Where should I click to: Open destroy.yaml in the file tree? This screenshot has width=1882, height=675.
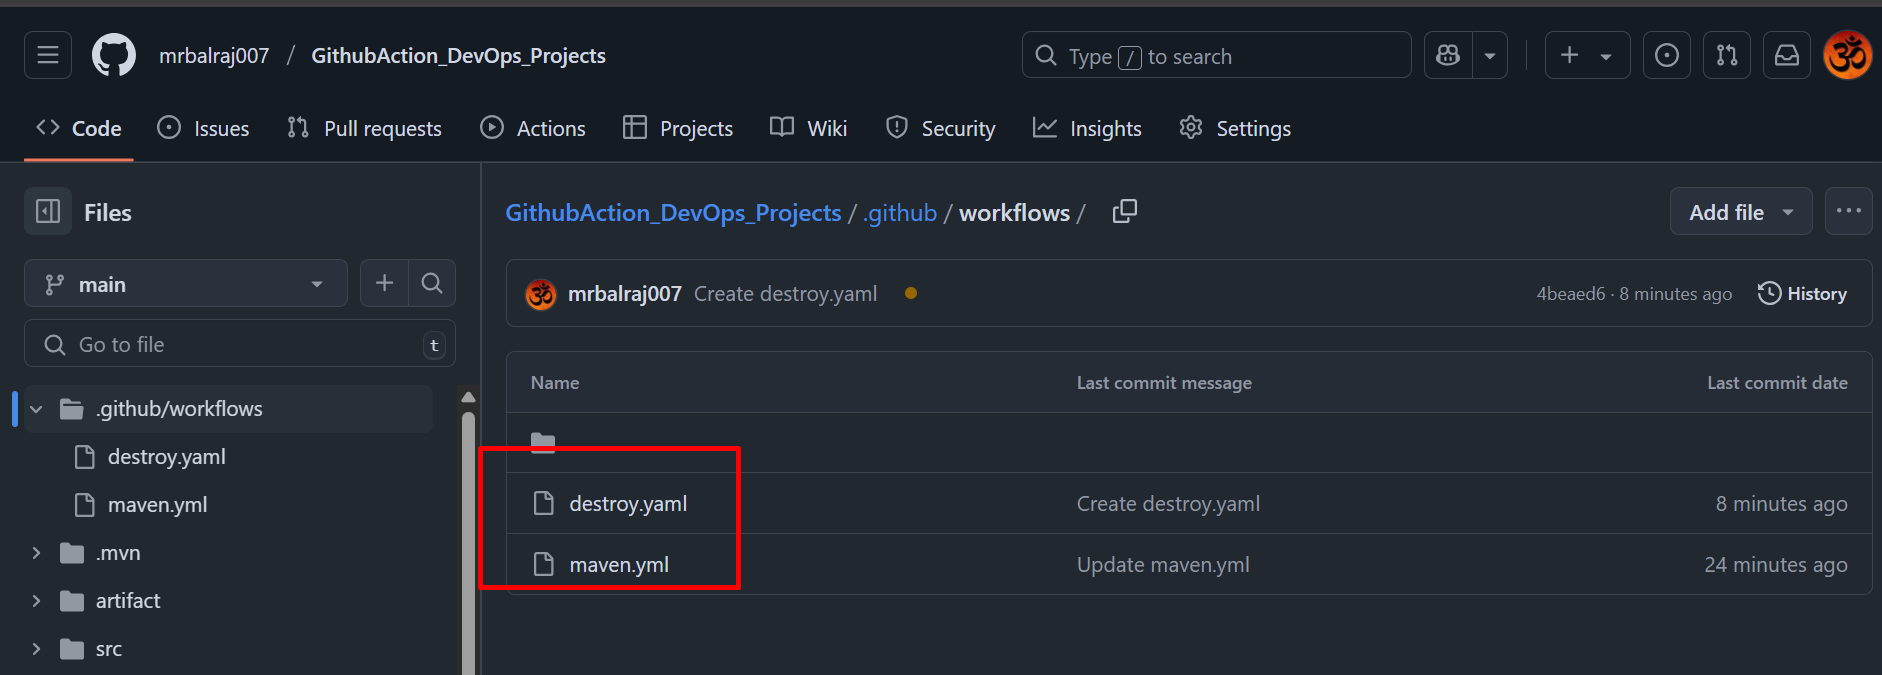pos(166,457)
